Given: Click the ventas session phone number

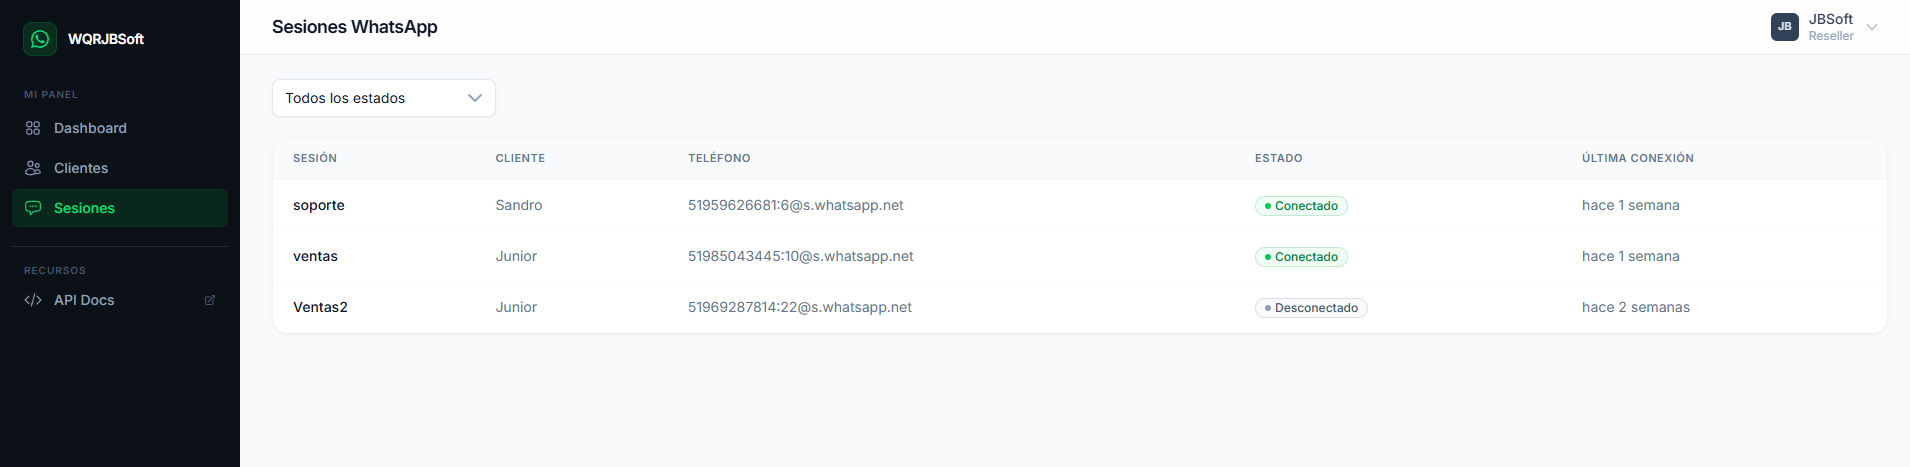Looking at the screenshot, I should (x=800, y=256).
